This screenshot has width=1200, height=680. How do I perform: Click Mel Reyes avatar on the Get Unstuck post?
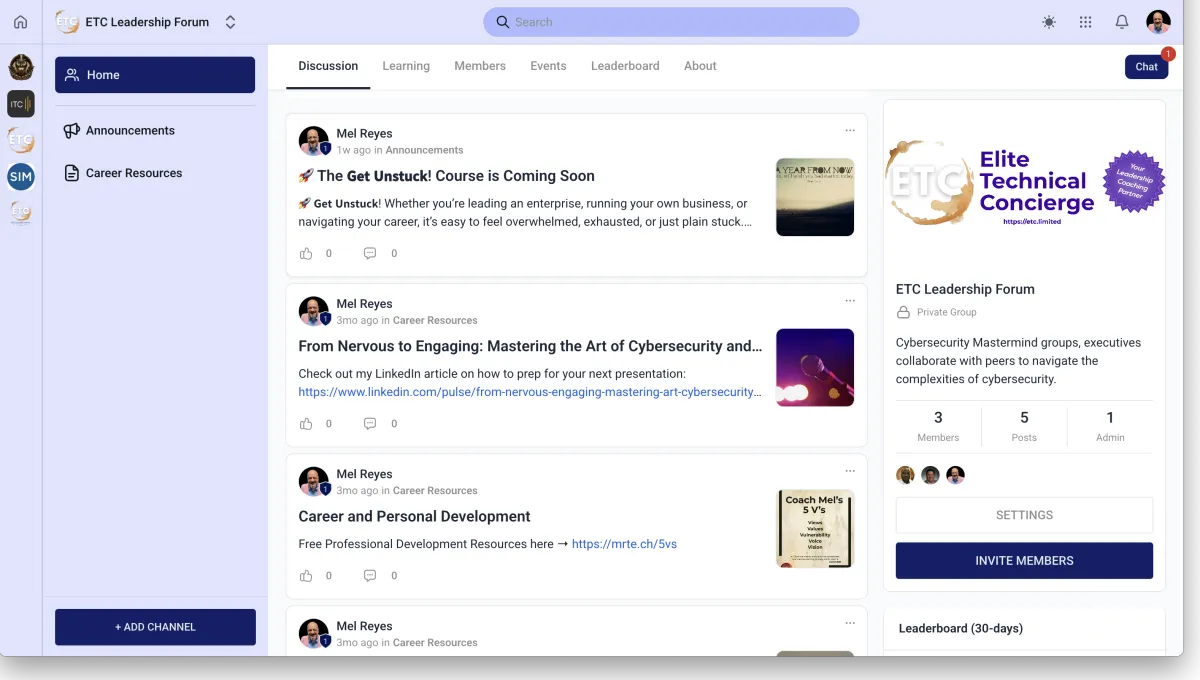pyautogui.click(x=314, y=141)
